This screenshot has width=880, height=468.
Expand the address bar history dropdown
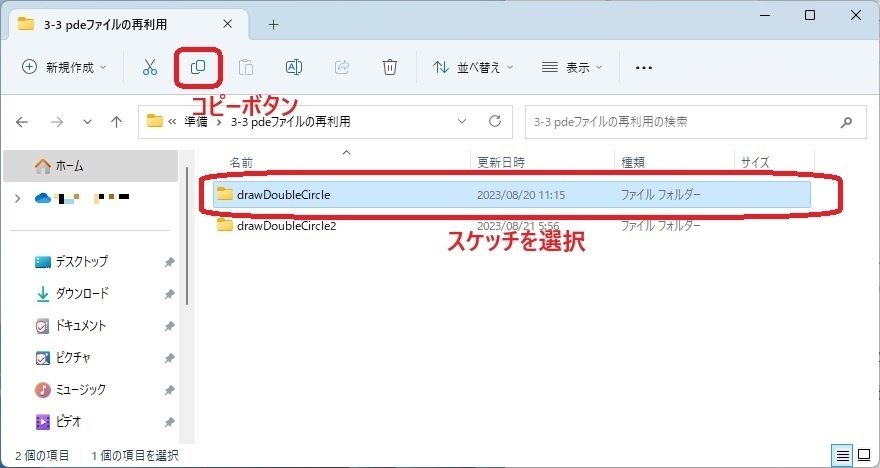click(462, 121)
